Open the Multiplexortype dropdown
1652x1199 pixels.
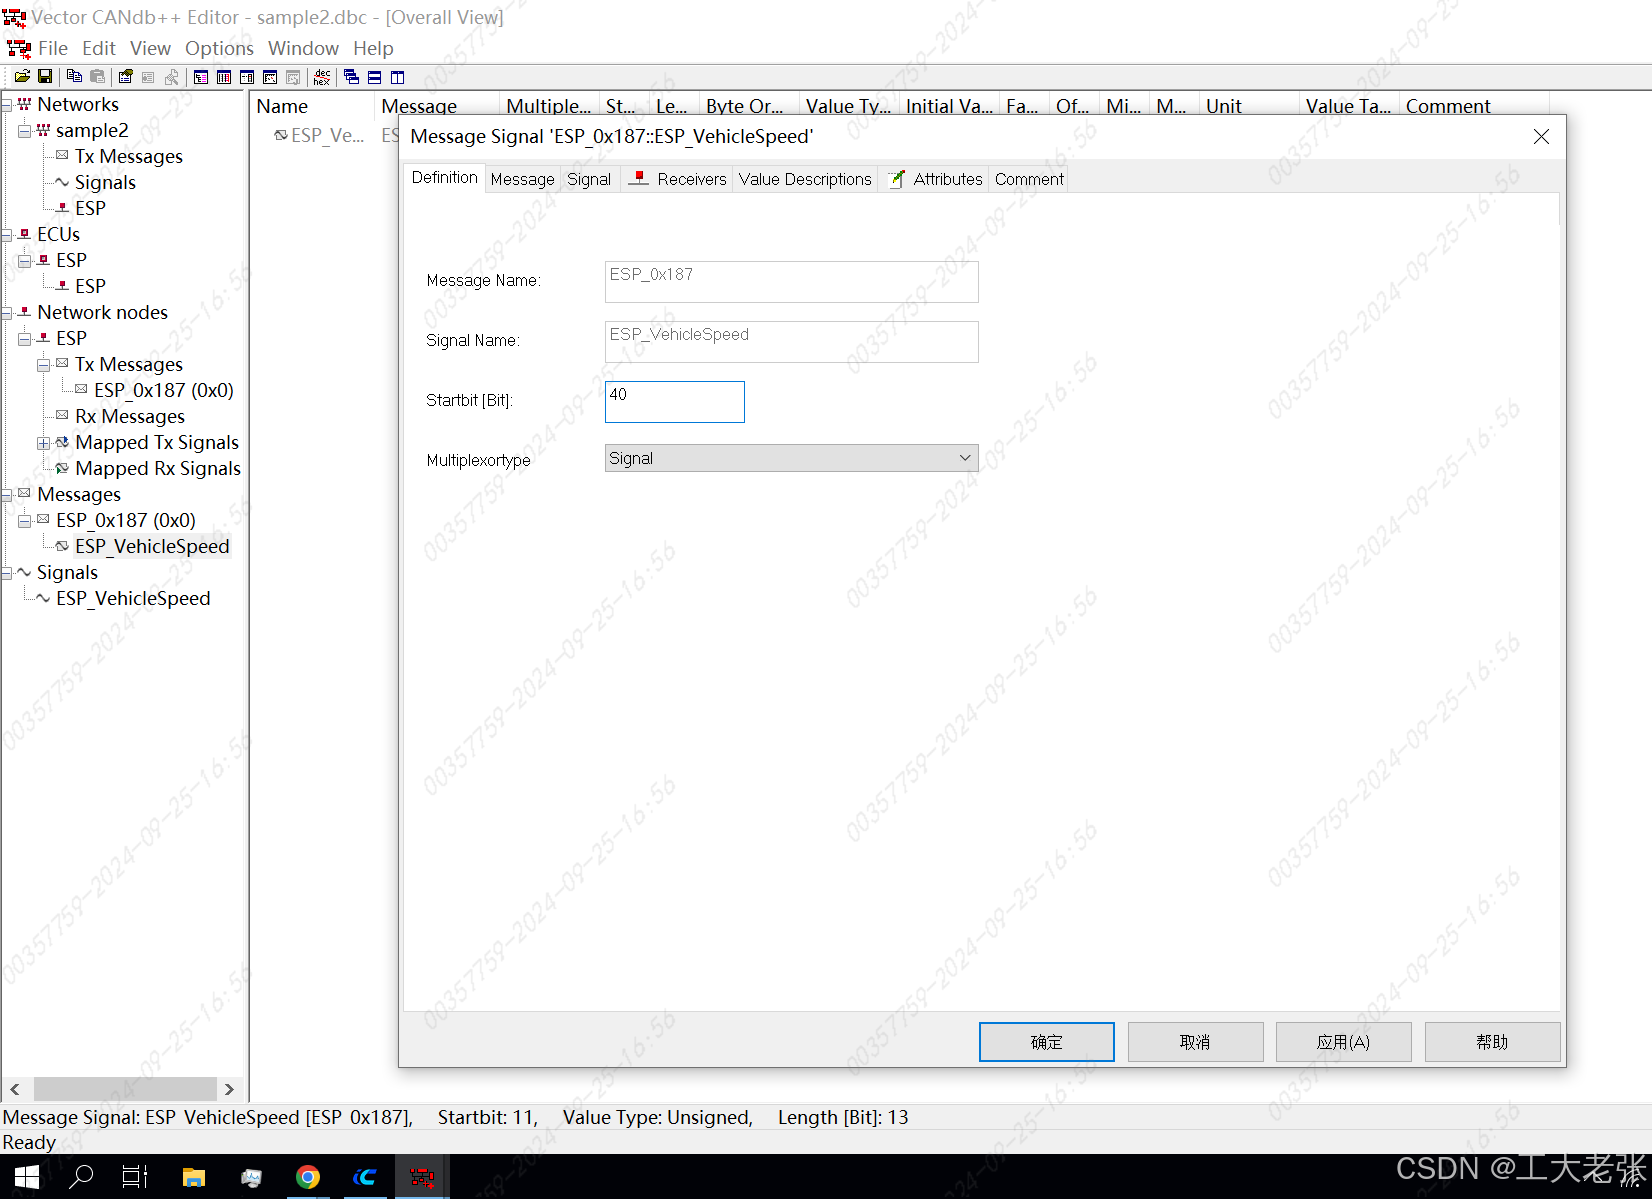point(791,458)
